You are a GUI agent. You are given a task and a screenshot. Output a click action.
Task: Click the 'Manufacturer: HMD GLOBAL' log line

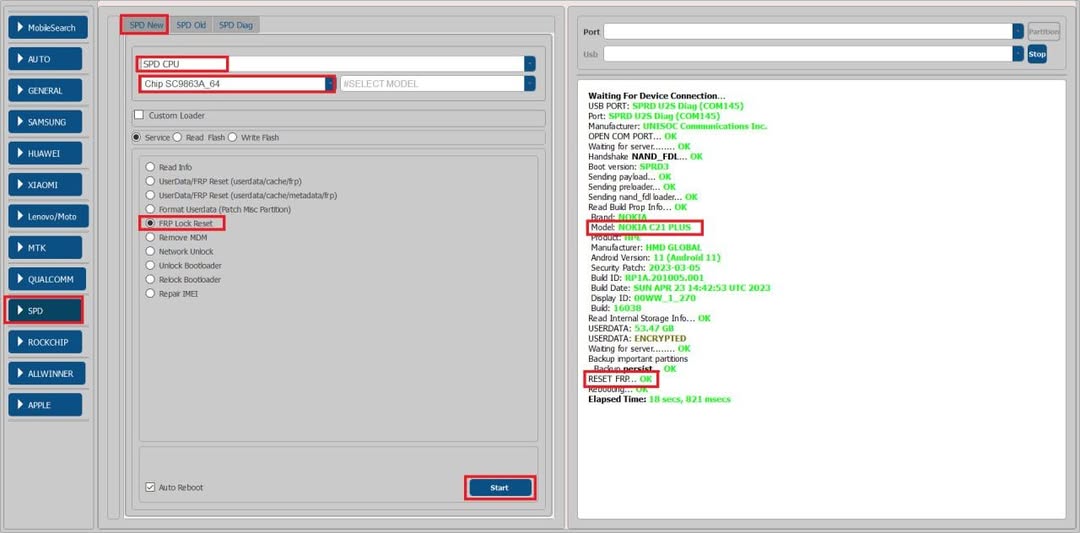(x=646, y=247)
